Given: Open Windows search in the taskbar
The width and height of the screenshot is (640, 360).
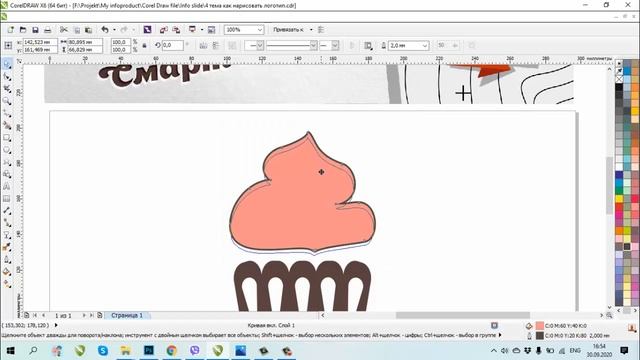Looking at the screenshot, I should 34,351.
